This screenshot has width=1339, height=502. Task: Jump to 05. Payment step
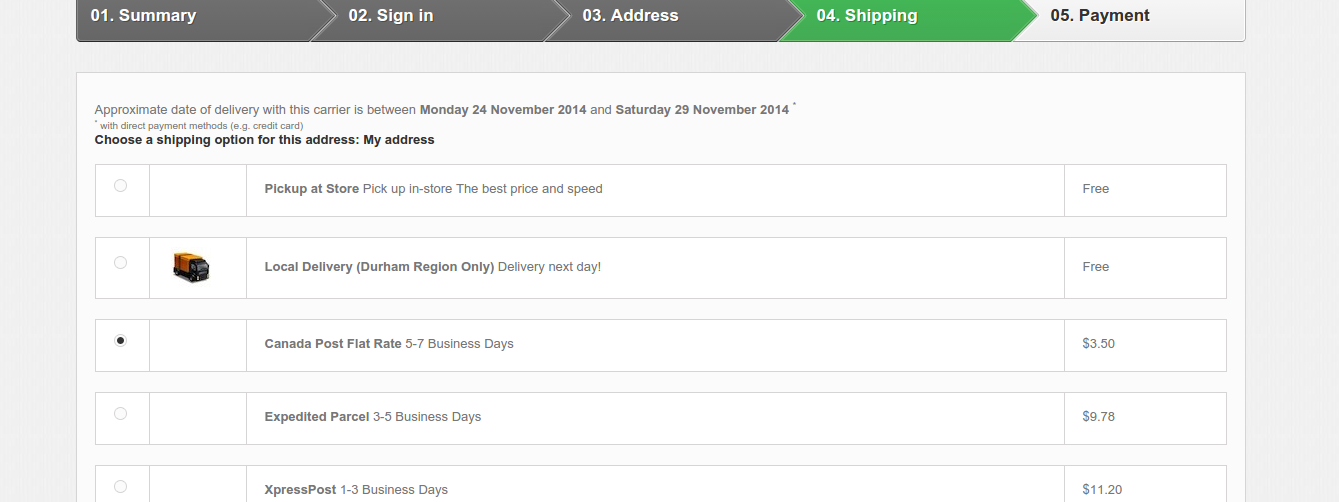pos(1100,16)
